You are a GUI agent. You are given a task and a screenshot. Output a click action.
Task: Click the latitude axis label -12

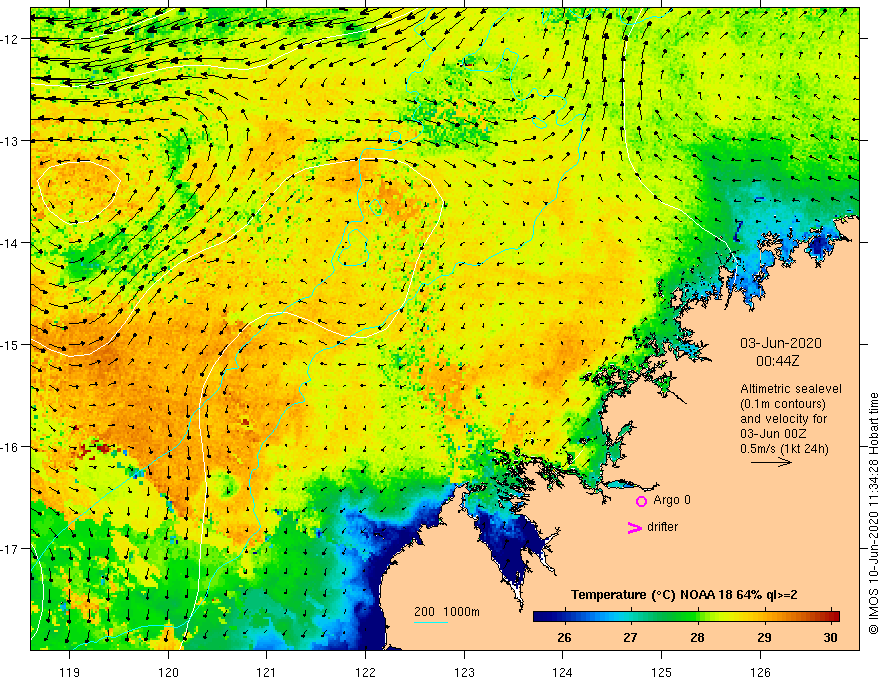(10, 39)
